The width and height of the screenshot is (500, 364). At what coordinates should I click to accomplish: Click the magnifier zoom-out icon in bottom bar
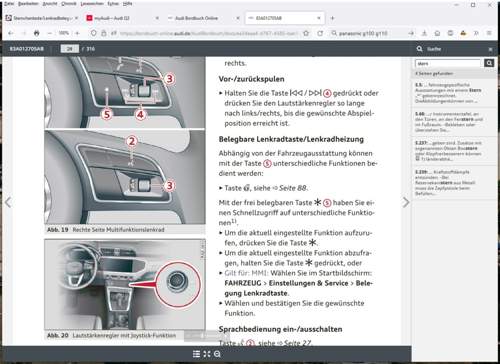(x=217, y=354)
